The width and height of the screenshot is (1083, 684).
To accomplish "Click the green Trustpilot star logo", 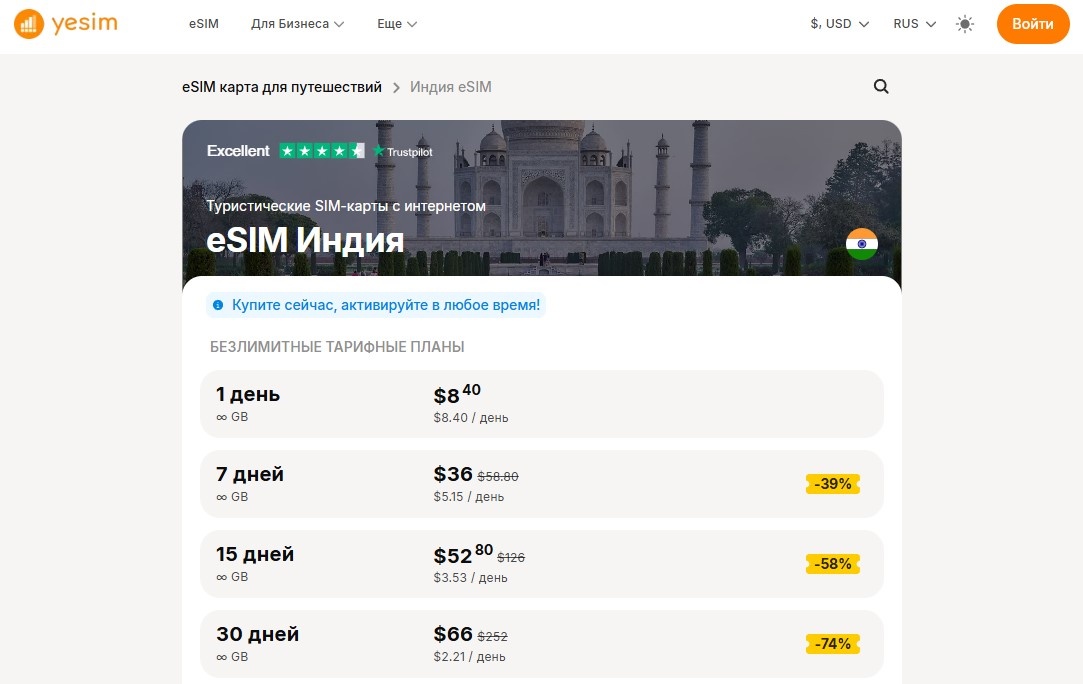I will coord(378,151).
